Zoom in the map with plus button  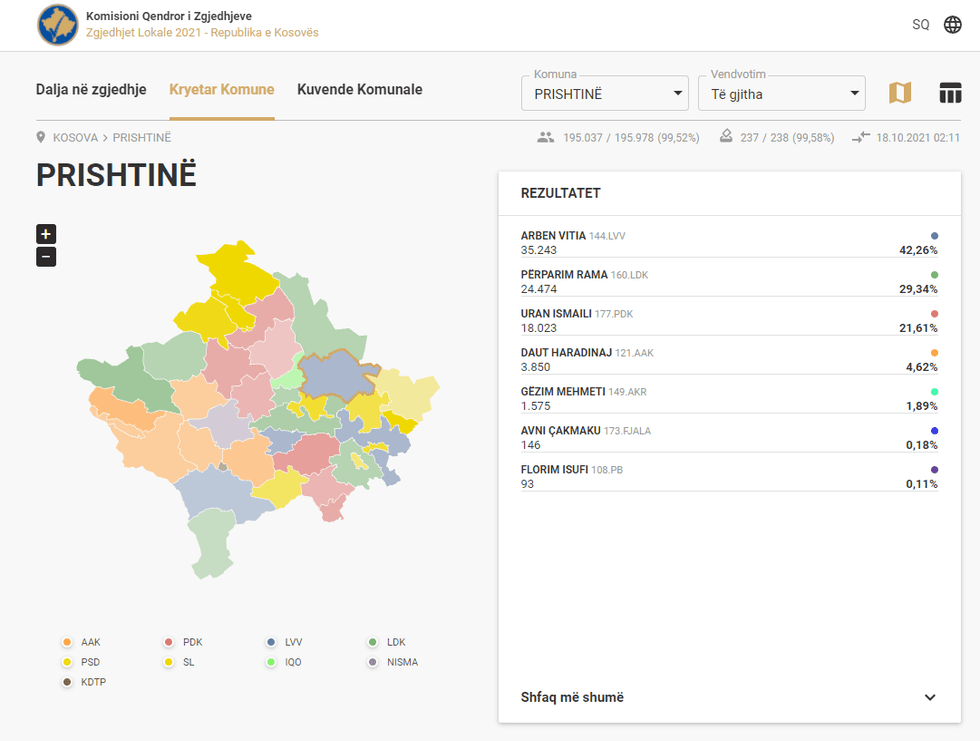coord(46,234)
